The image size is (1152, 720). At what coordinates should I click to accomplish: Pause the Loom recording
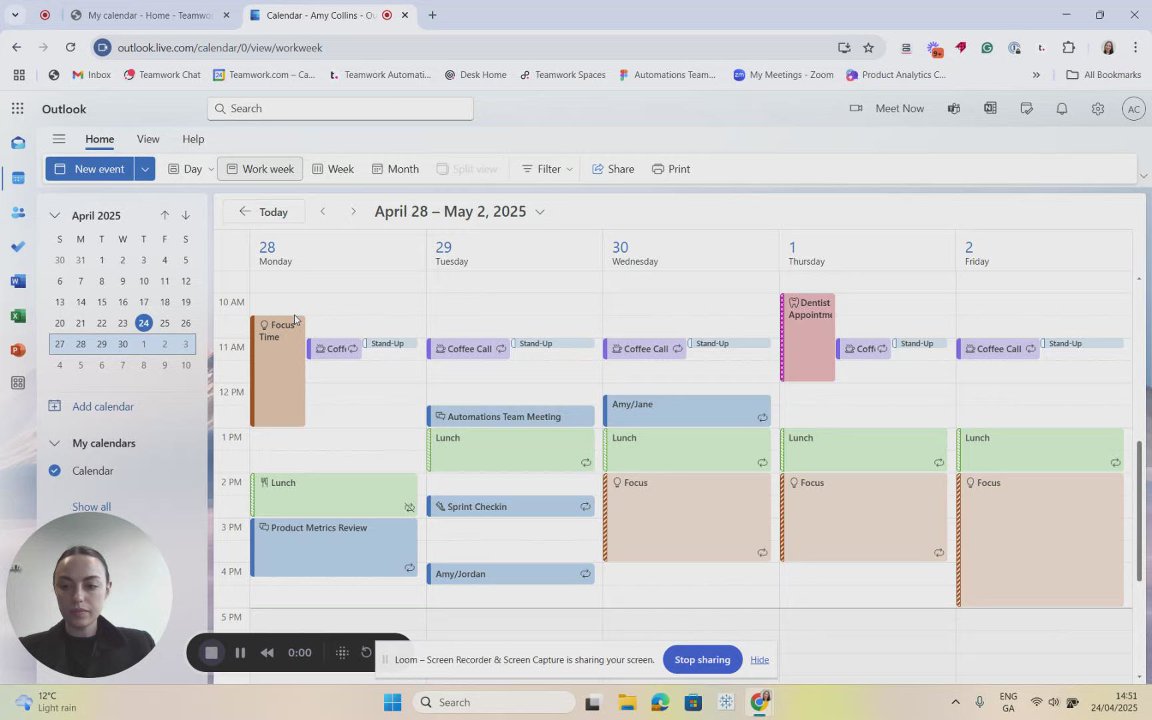point(240,652)
